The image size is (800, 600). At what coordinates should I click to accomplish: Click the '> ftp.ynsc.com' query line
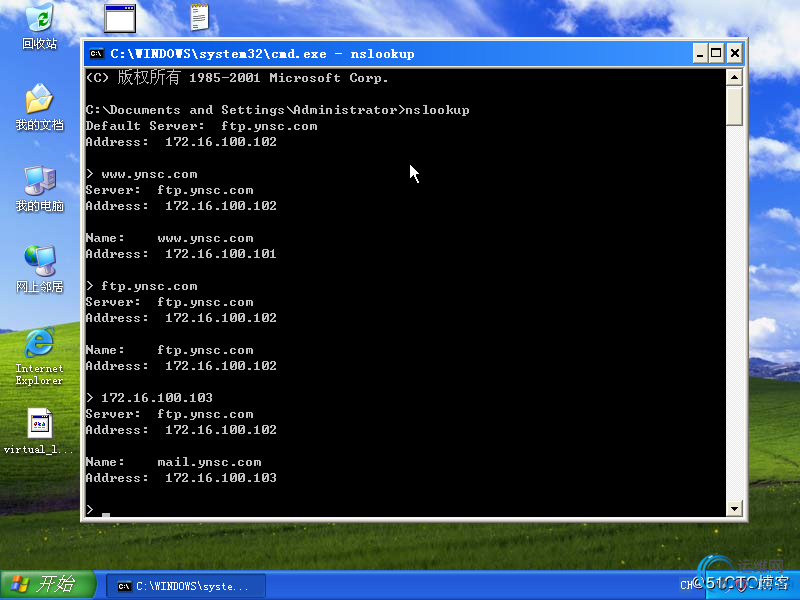[x=141, y=286]
